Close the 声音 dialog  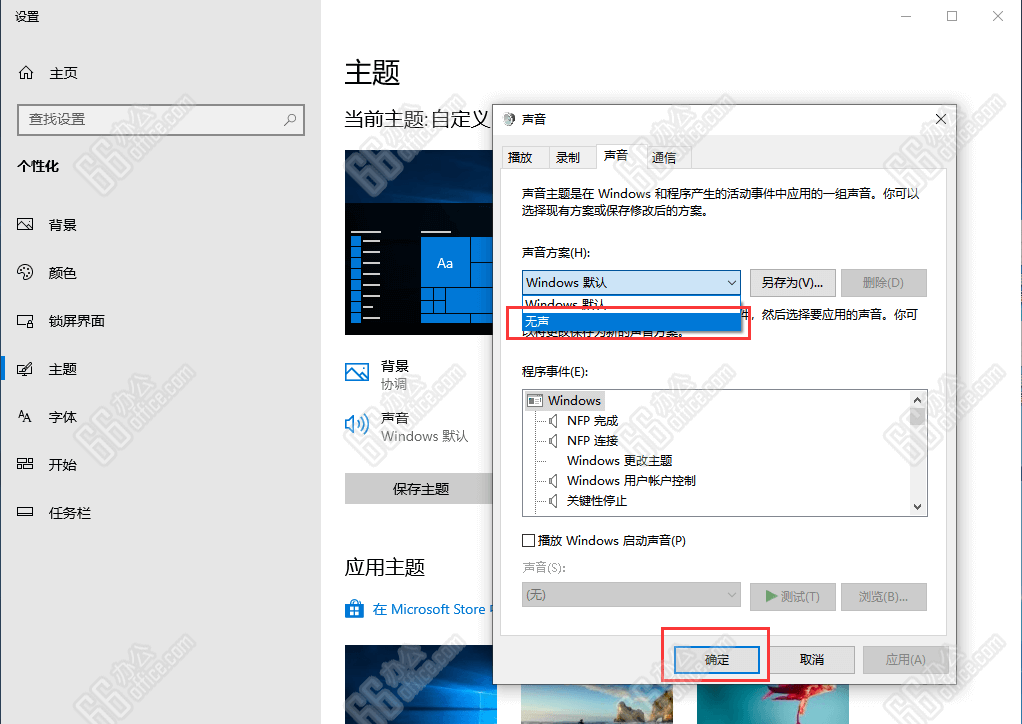941,119
